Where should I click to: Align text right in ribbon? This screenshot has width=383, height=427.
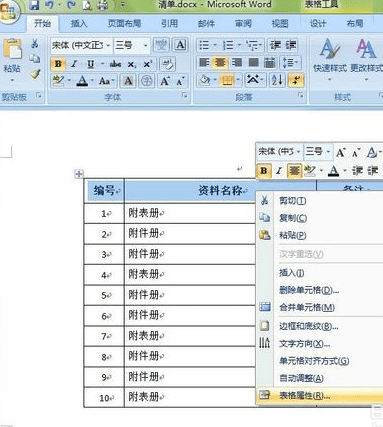pos(237,62)
